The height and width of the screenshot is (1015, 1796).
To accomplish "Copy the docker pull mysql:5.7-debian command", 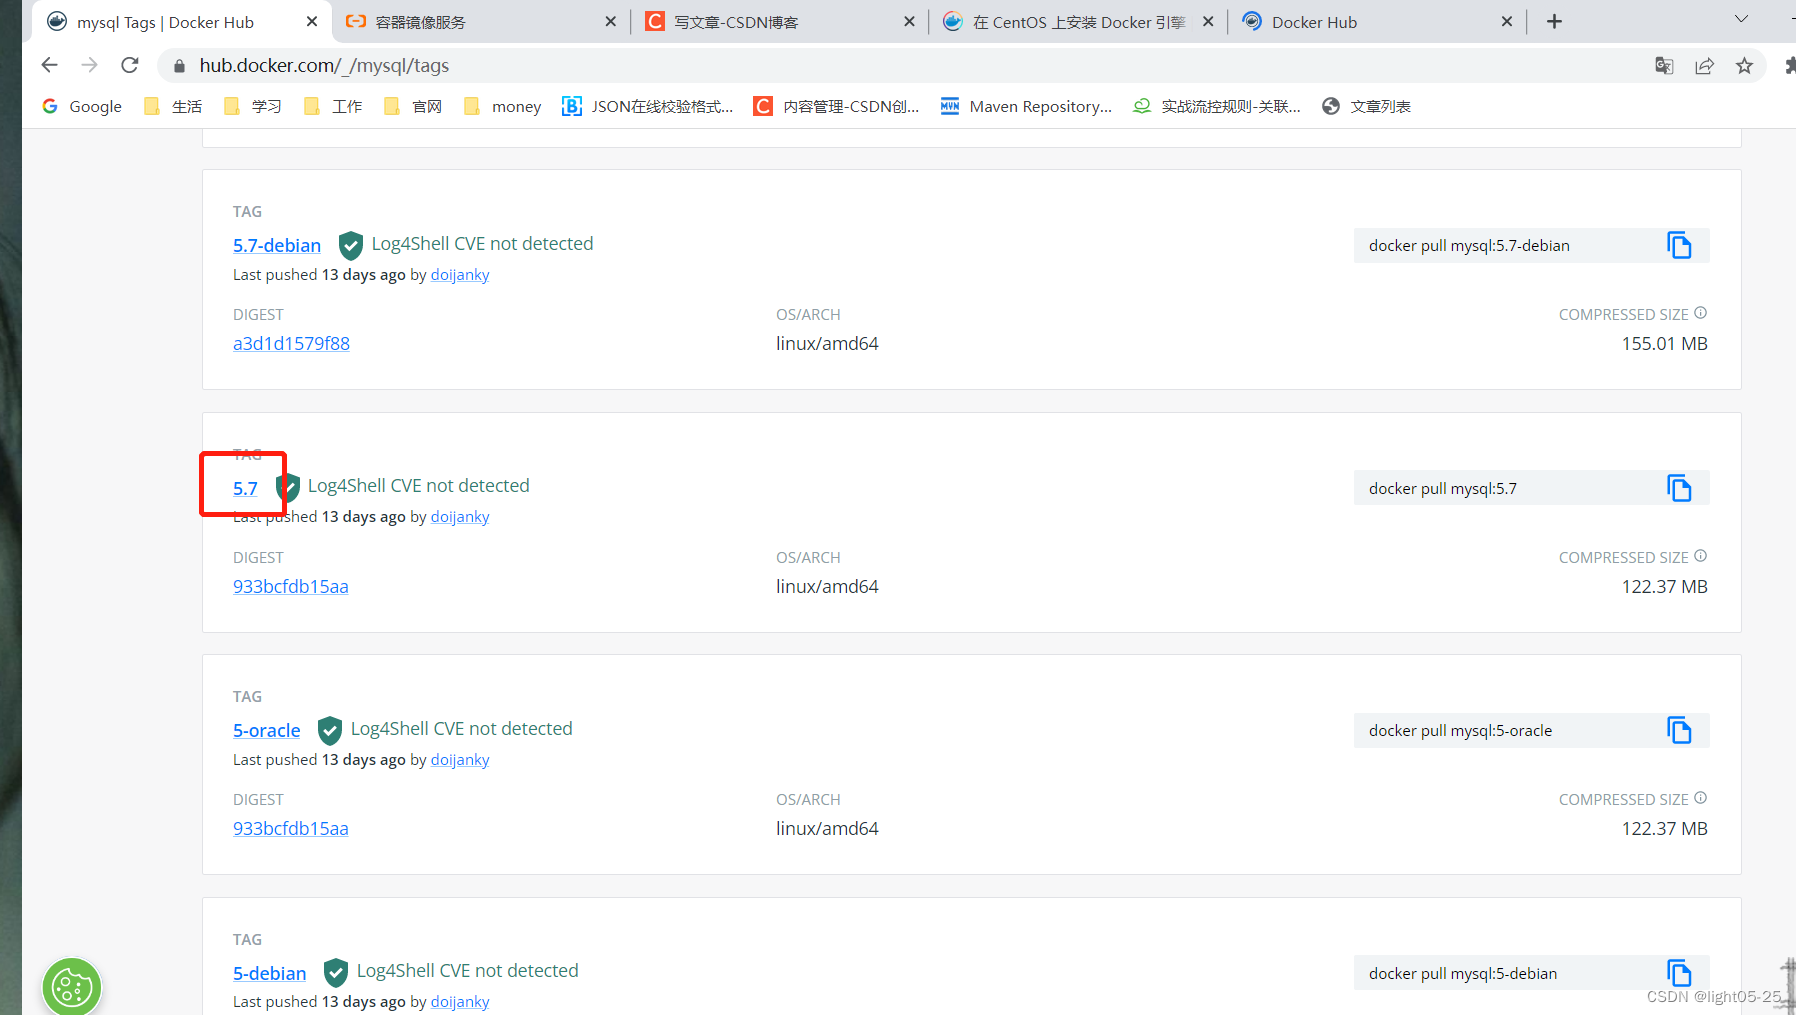I will click(x=1679, y=245).
